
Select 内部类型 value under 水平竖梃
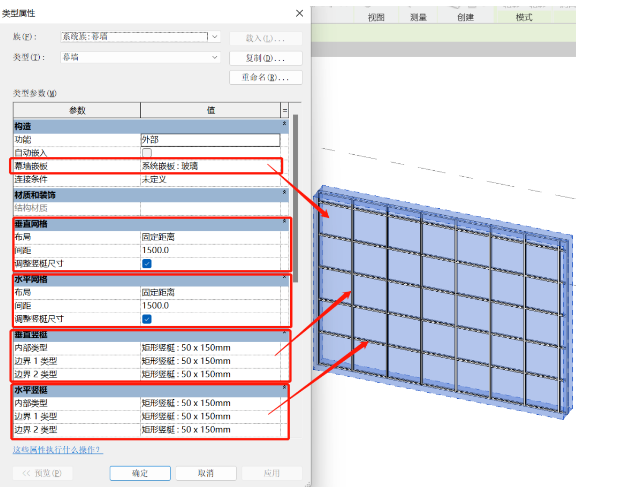(210, 403)
